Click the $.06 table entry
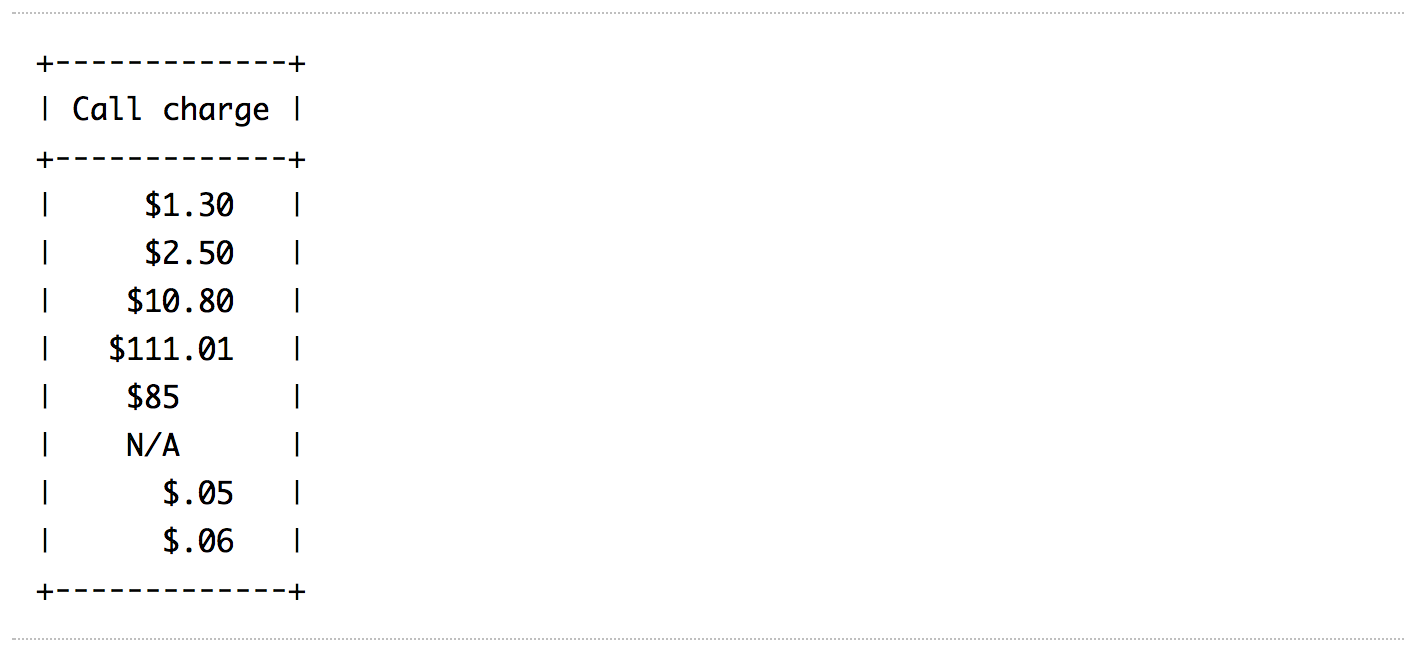Viewport: 1418px width, 654px height. tap(198, 541)
